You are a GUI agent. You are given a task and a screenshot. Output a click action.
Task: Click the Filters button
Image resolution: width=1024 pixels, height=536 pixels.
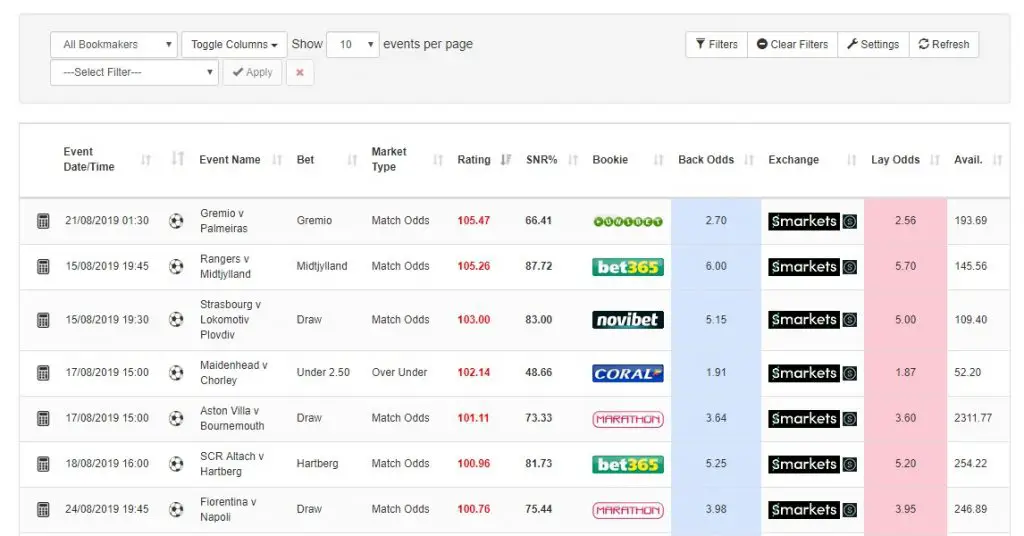716,44
